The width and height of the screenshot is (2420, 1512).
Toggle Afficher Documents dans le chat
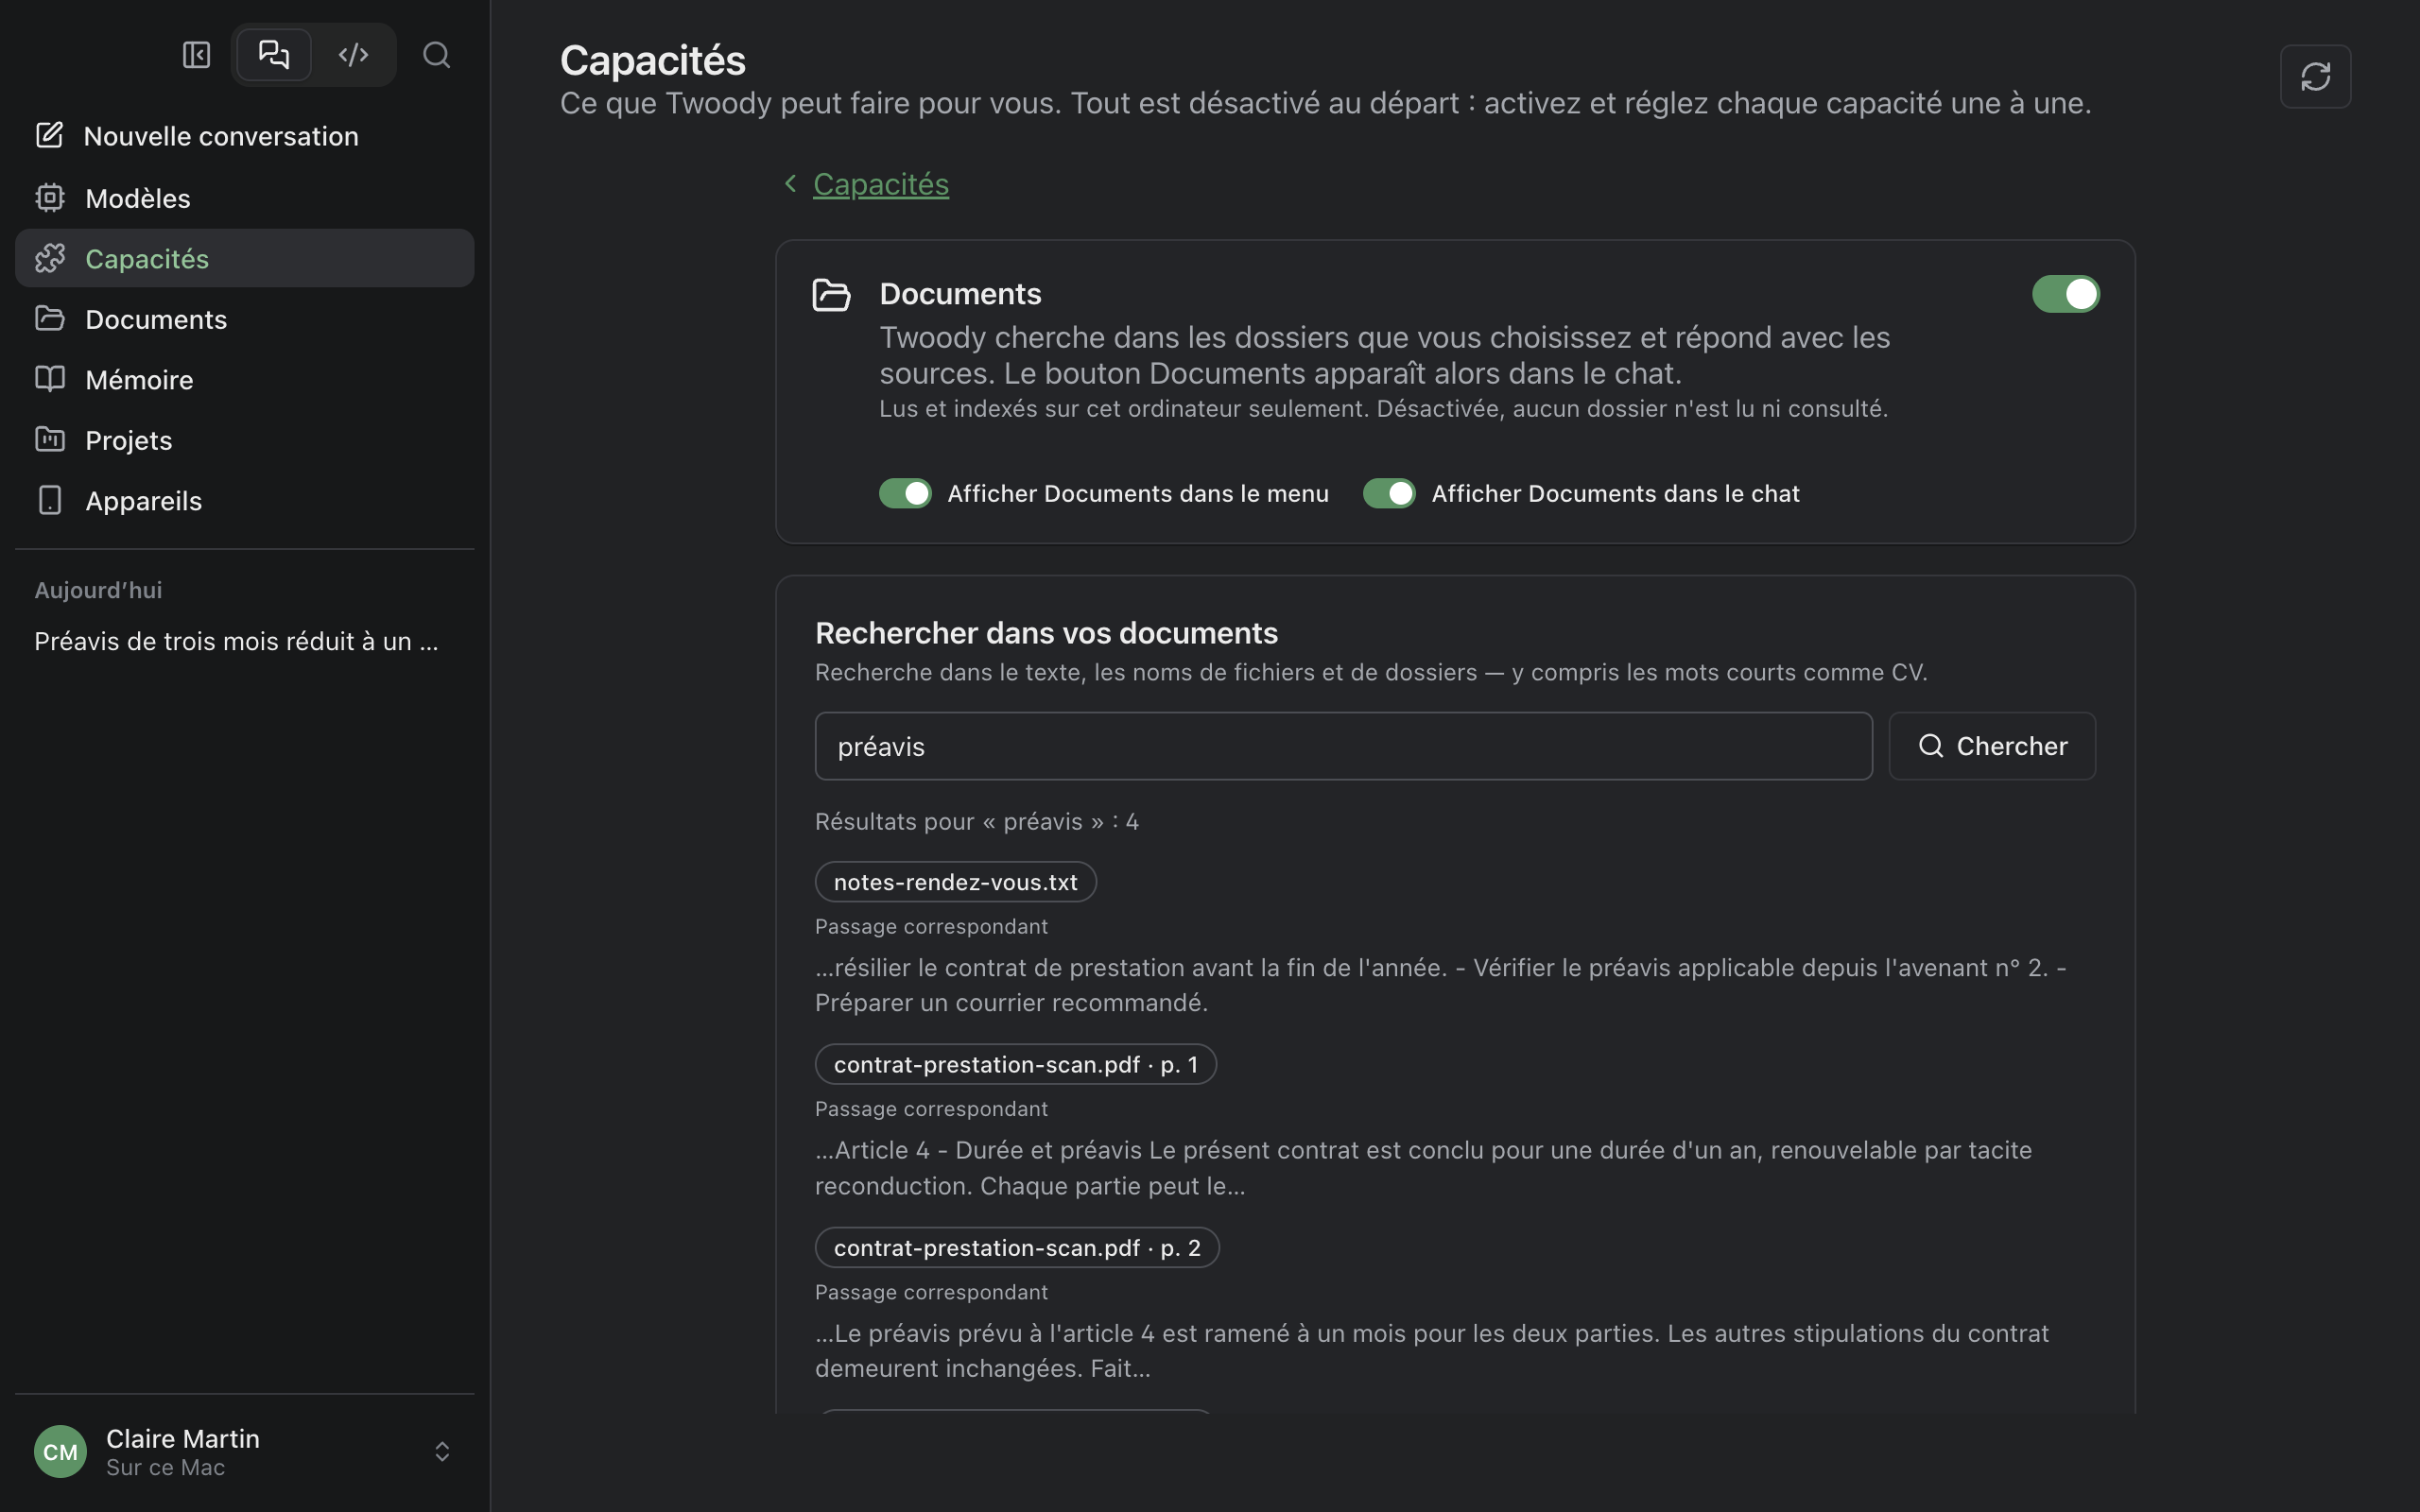point(1389,493)
